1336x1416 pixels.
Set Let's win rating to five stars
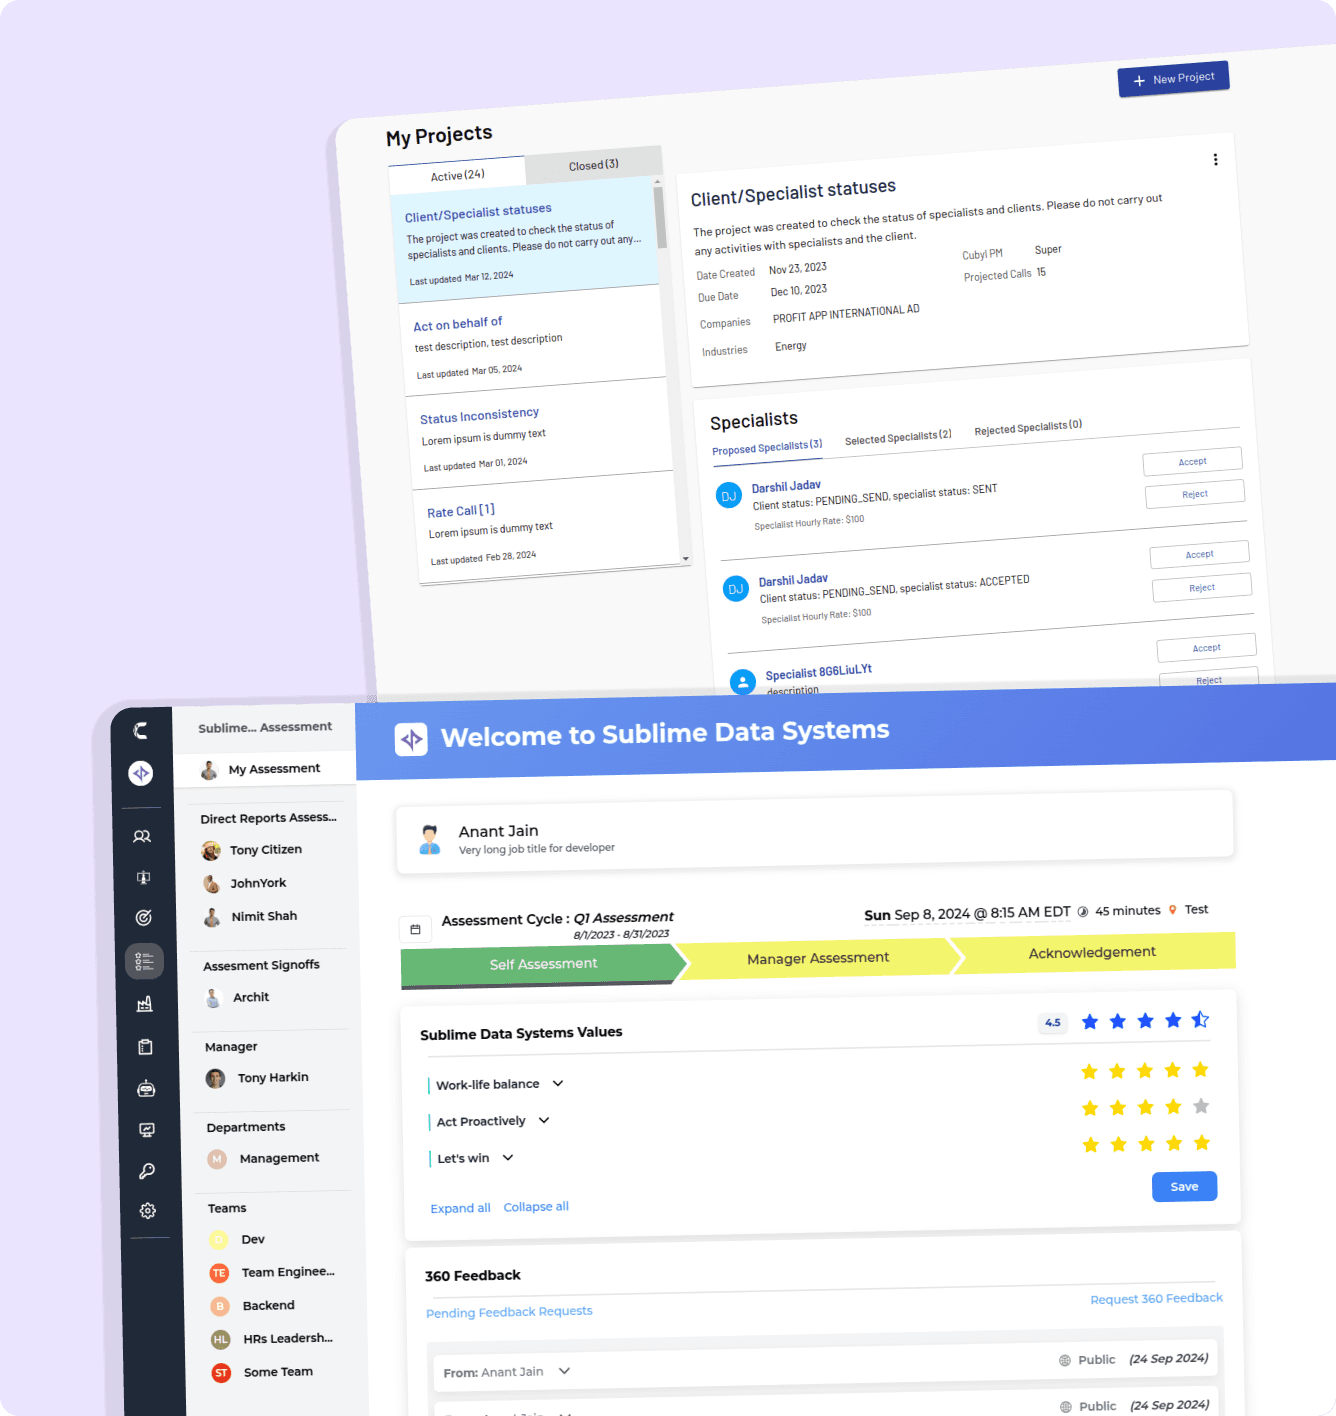[1202, 1143]
